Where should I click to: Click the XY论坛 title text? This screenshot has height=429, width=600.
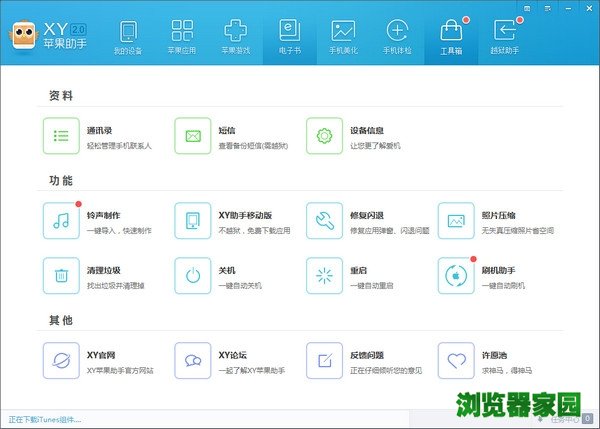pyautogui.click(x=232, y=355)
